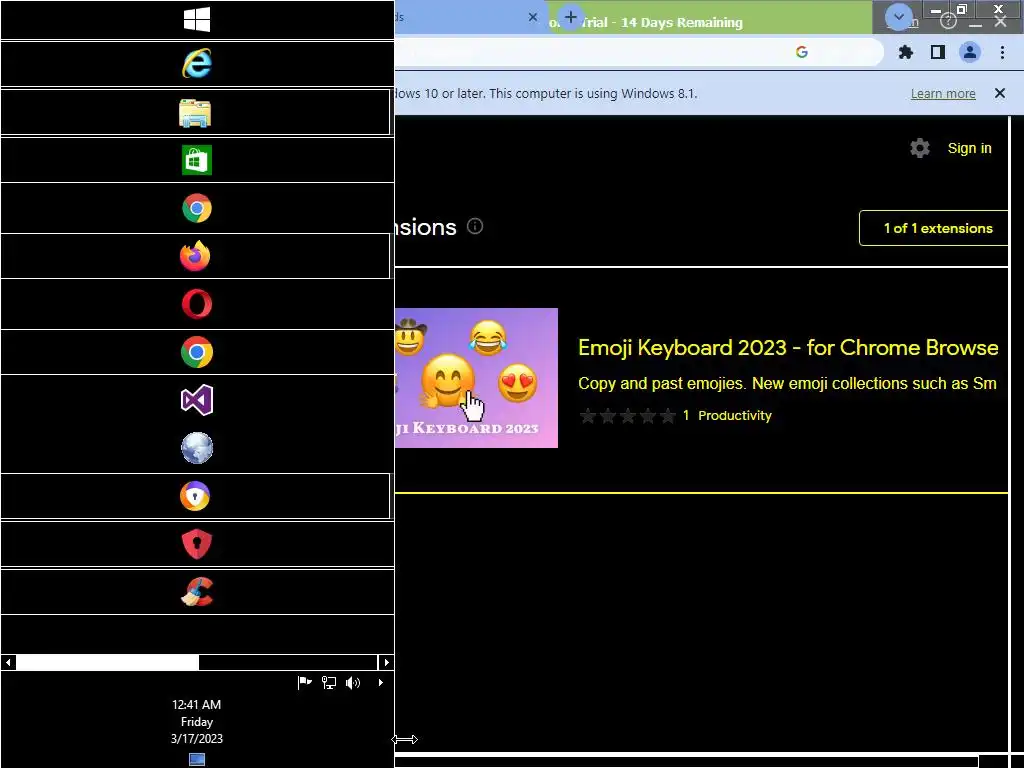
Task: Click the Learn more link in the info bar
Action: [943, 93]
